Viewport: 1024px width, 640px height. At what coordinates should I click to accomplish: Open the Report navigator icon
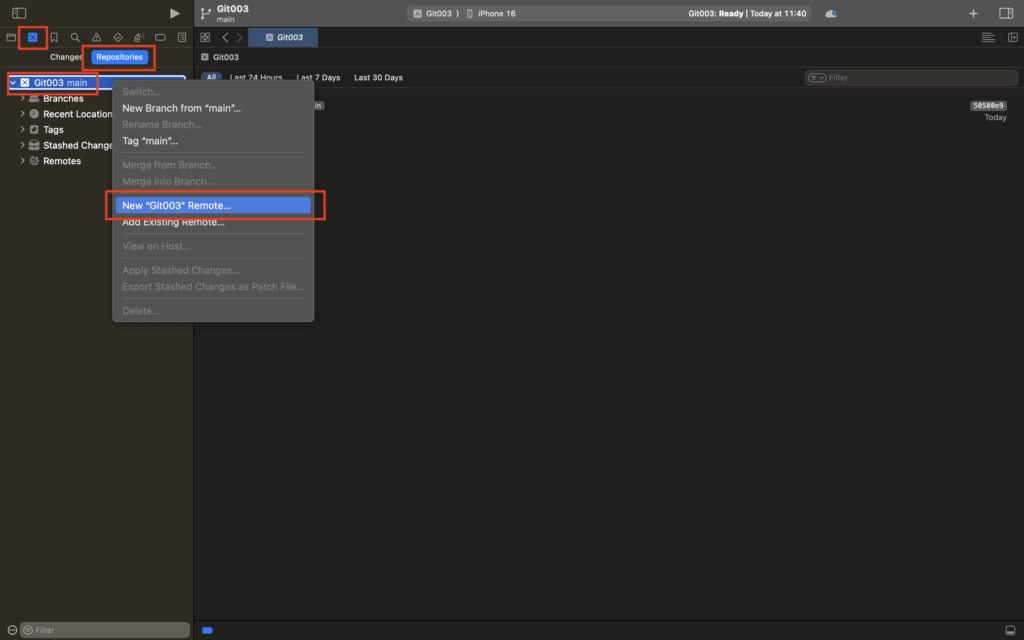pyautogui.click(x=182, y=37)
